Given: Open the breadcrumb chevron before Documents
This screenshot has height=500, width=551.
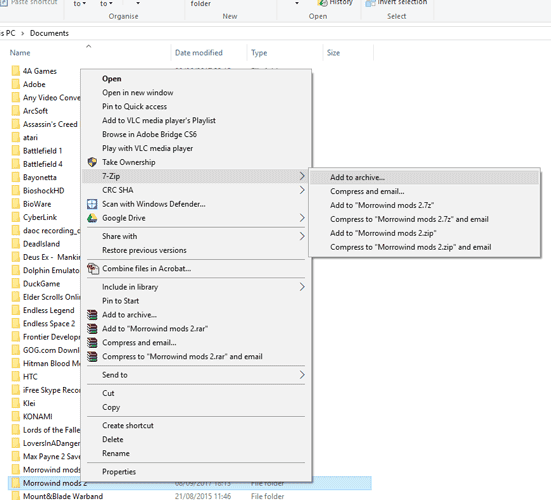Looking at the screenshot, I should coord(22,33).
